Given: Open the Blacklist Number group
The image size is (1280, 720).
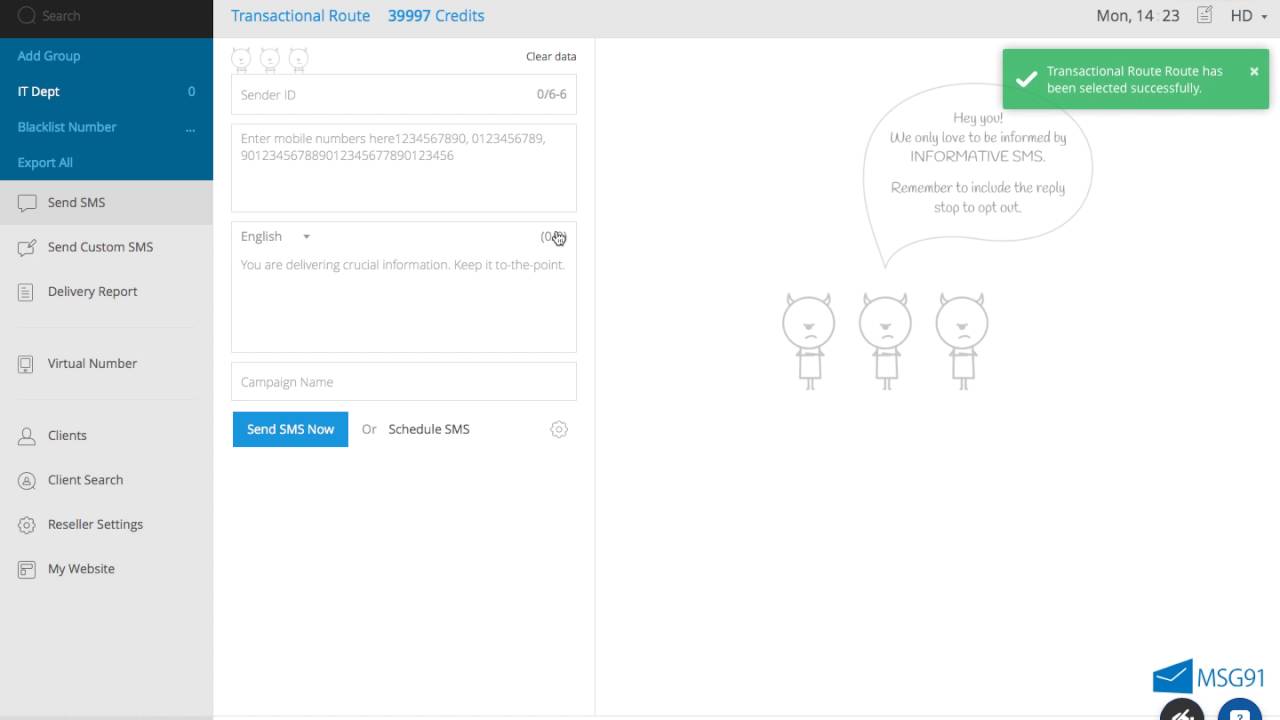Looking at the screenshot, I should click(x=67, y=127).
